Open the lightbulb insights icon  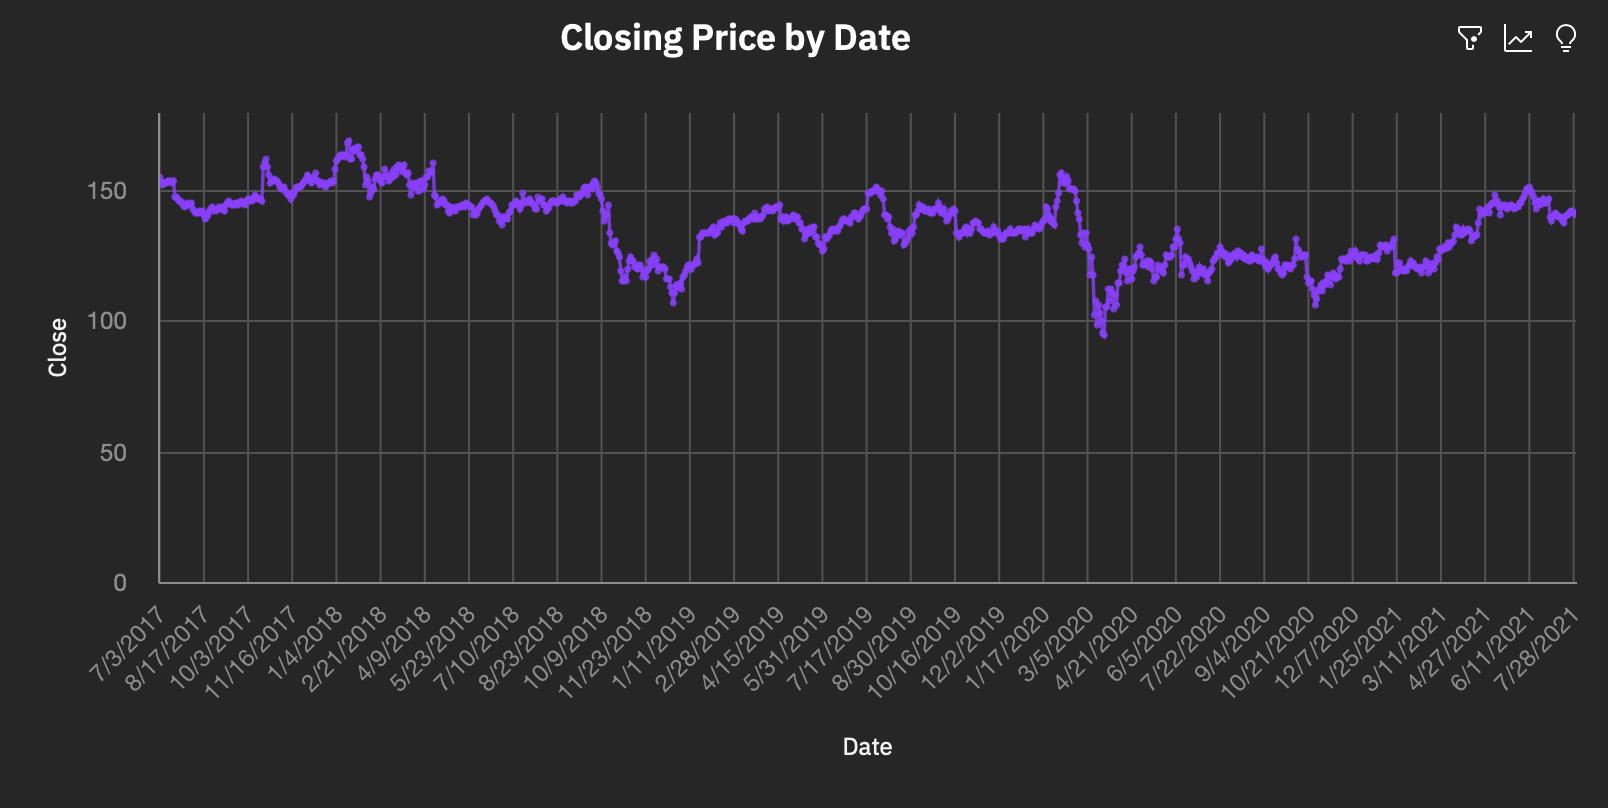[1566, 39]
